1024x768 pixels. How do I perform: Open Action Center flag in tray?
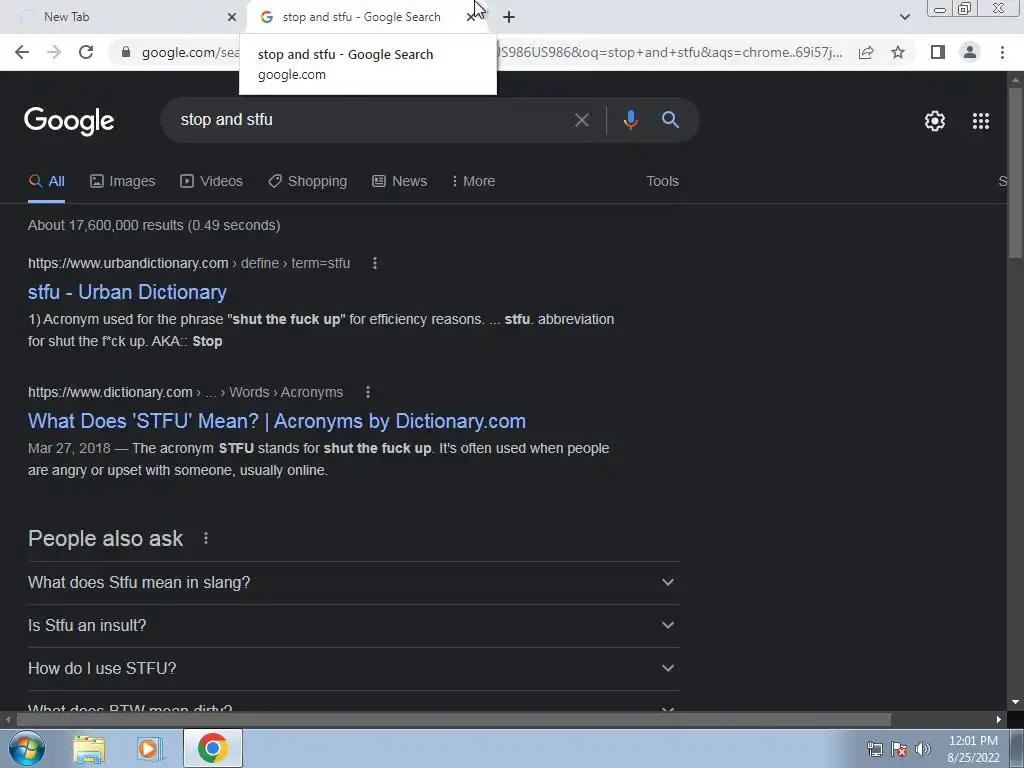coord(899,749)
